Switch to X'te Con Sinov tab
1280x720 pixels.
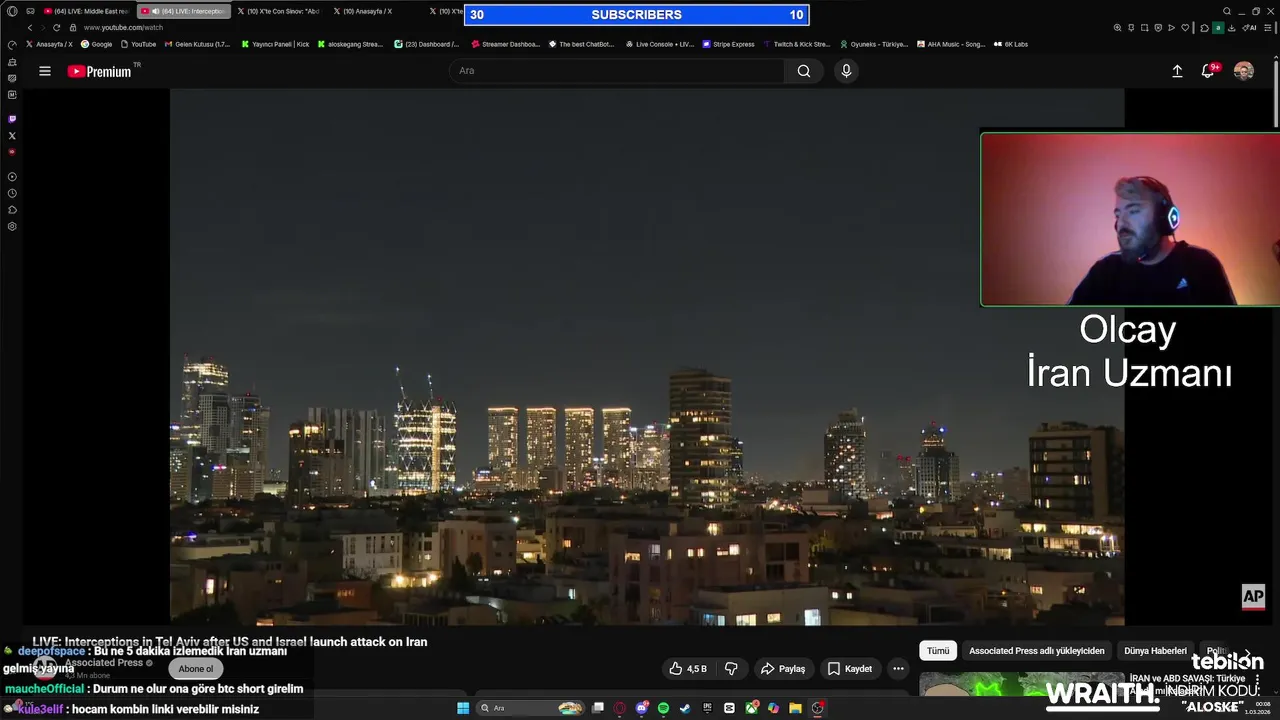(280, 12)
